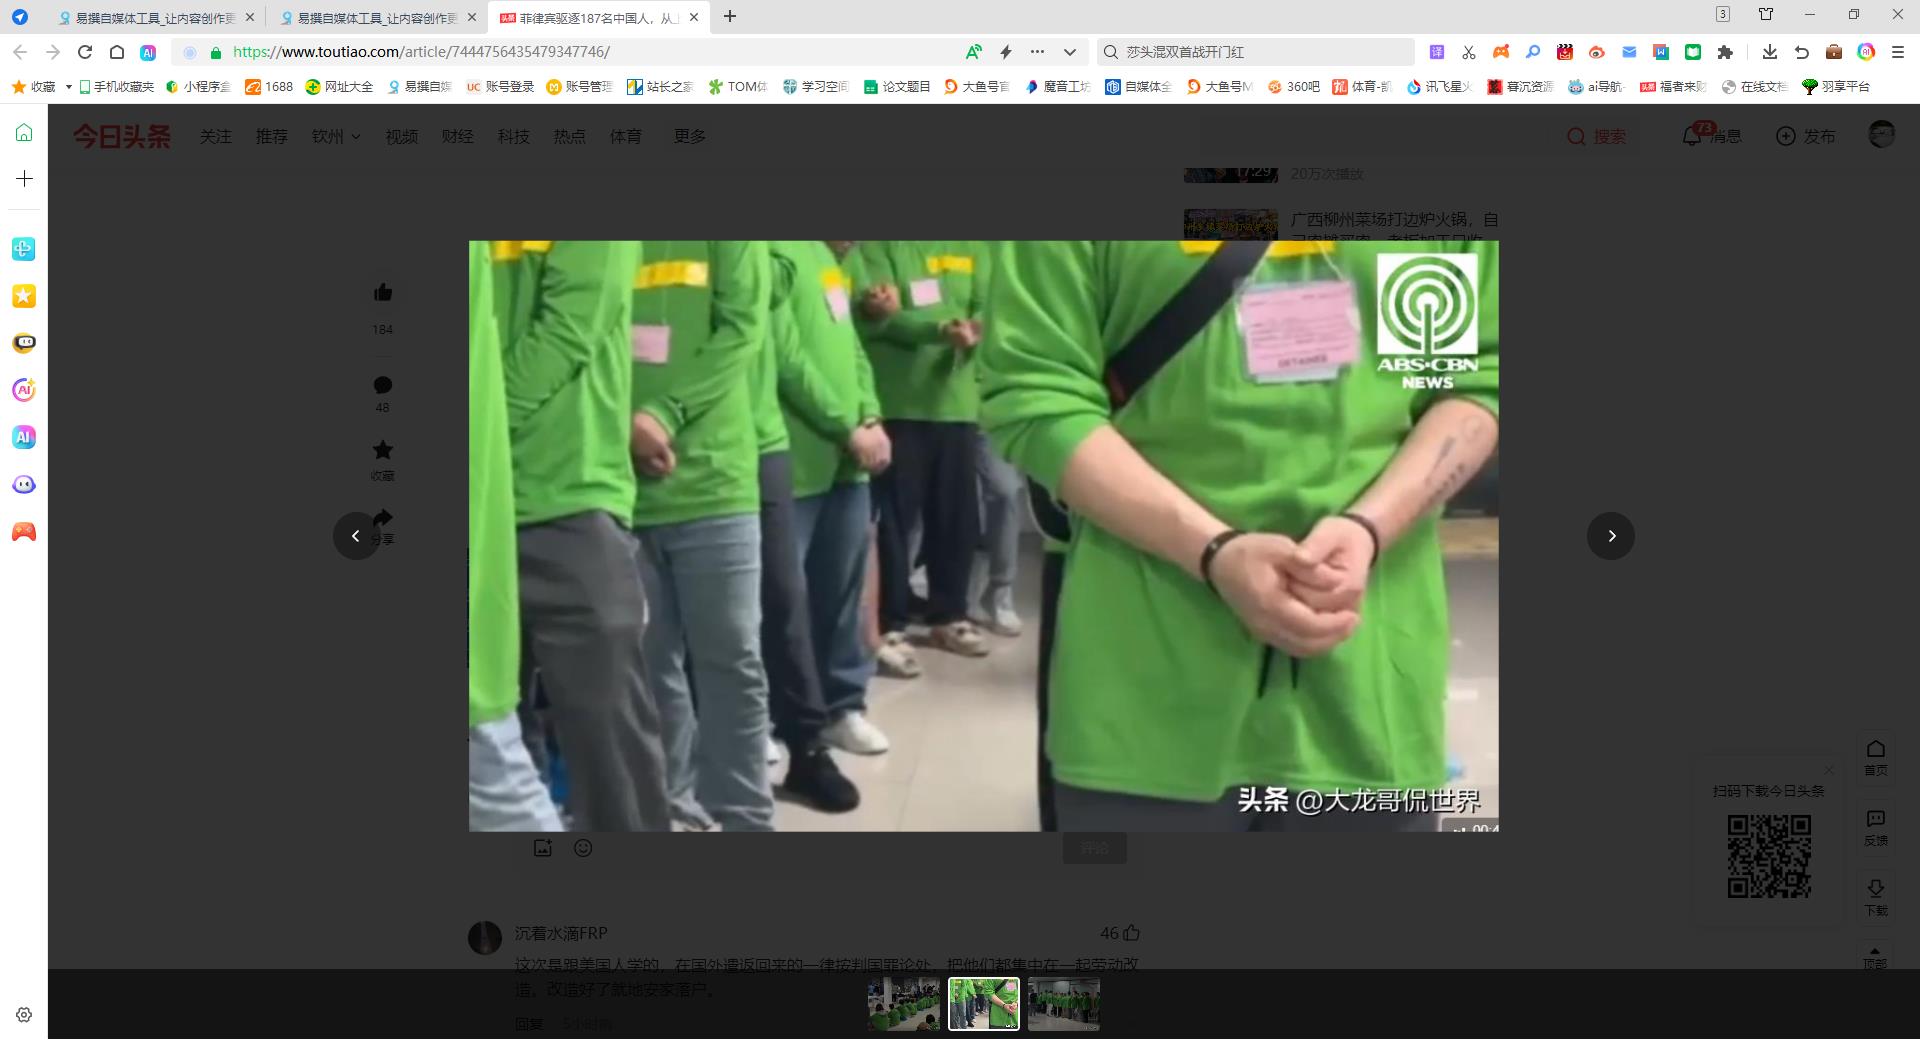Open the 视频 navigation item

pyautogui.click(x=402, y=136)
